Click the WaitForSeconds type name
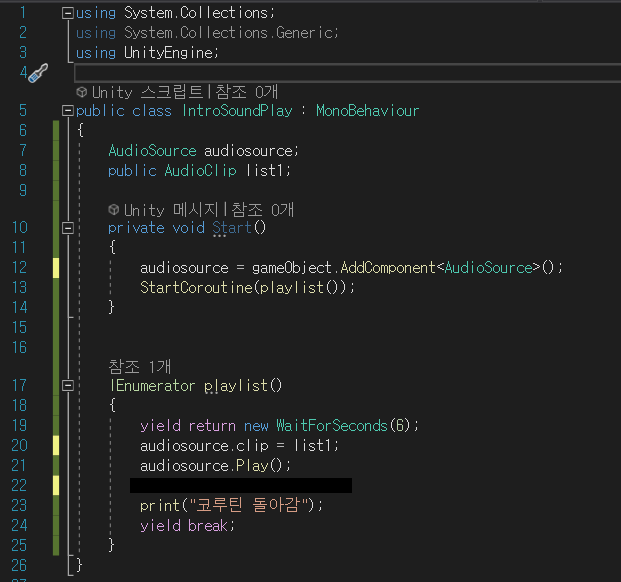The image size is (621, 582). coord(331,426)
